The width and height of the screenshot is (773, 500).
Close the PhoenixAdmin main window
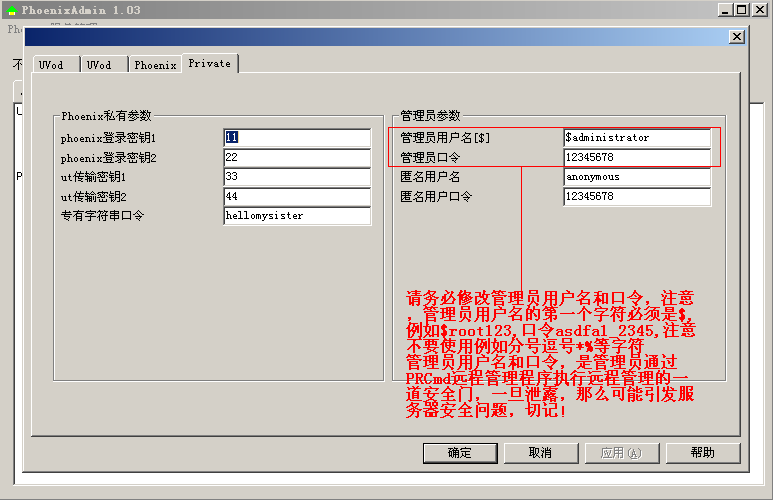coord(759,10)
